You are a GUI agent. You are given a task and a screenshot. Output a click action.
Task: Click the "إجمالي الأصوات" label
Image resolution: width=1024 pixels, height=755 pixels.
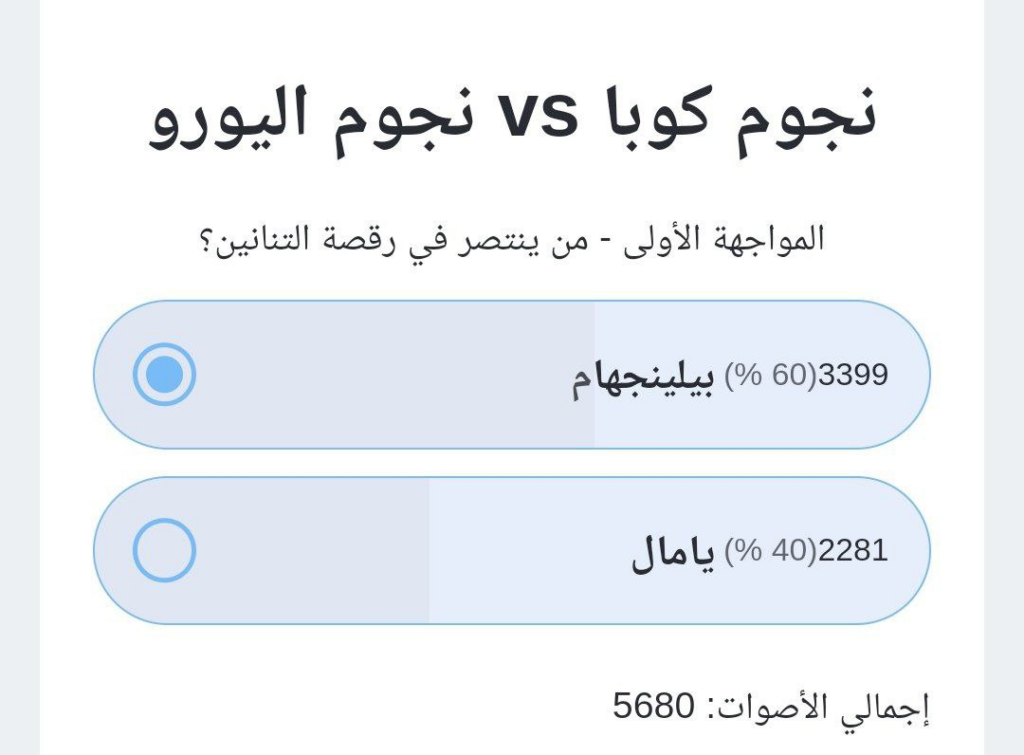tap(819, 707)
